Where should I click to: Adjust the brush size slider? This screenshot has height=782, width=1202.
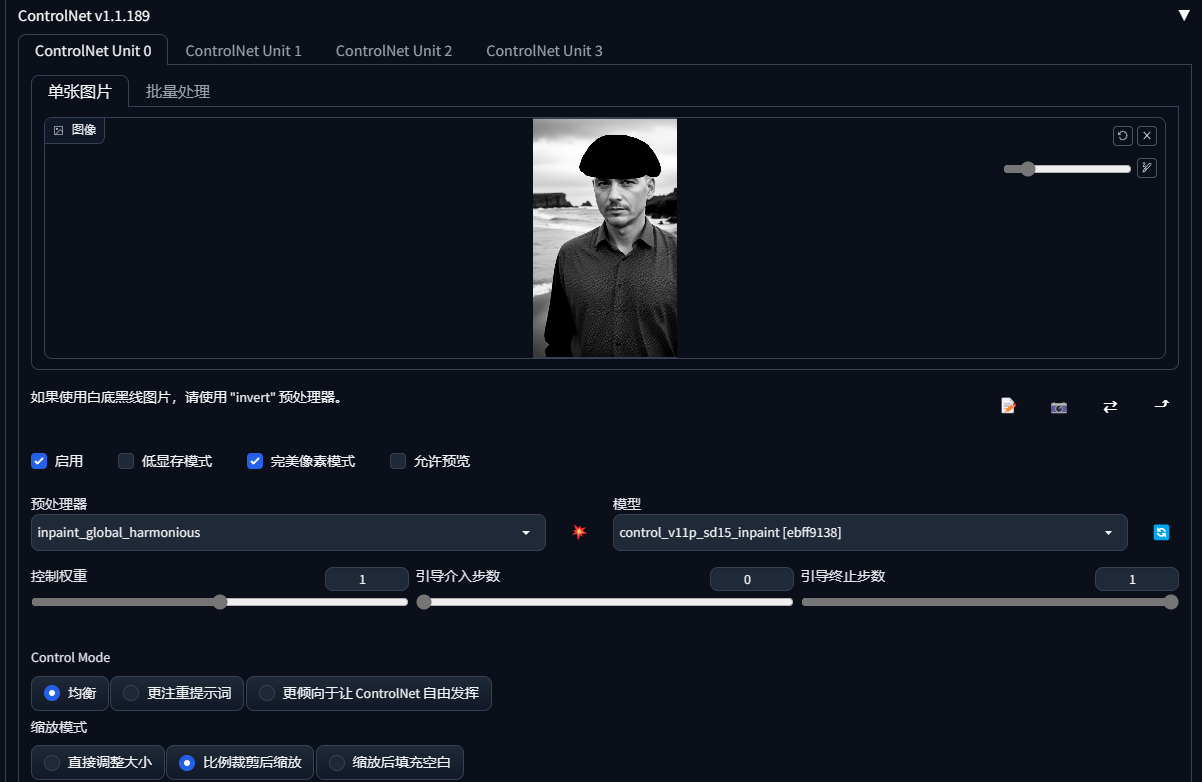tap(1067, 169)
